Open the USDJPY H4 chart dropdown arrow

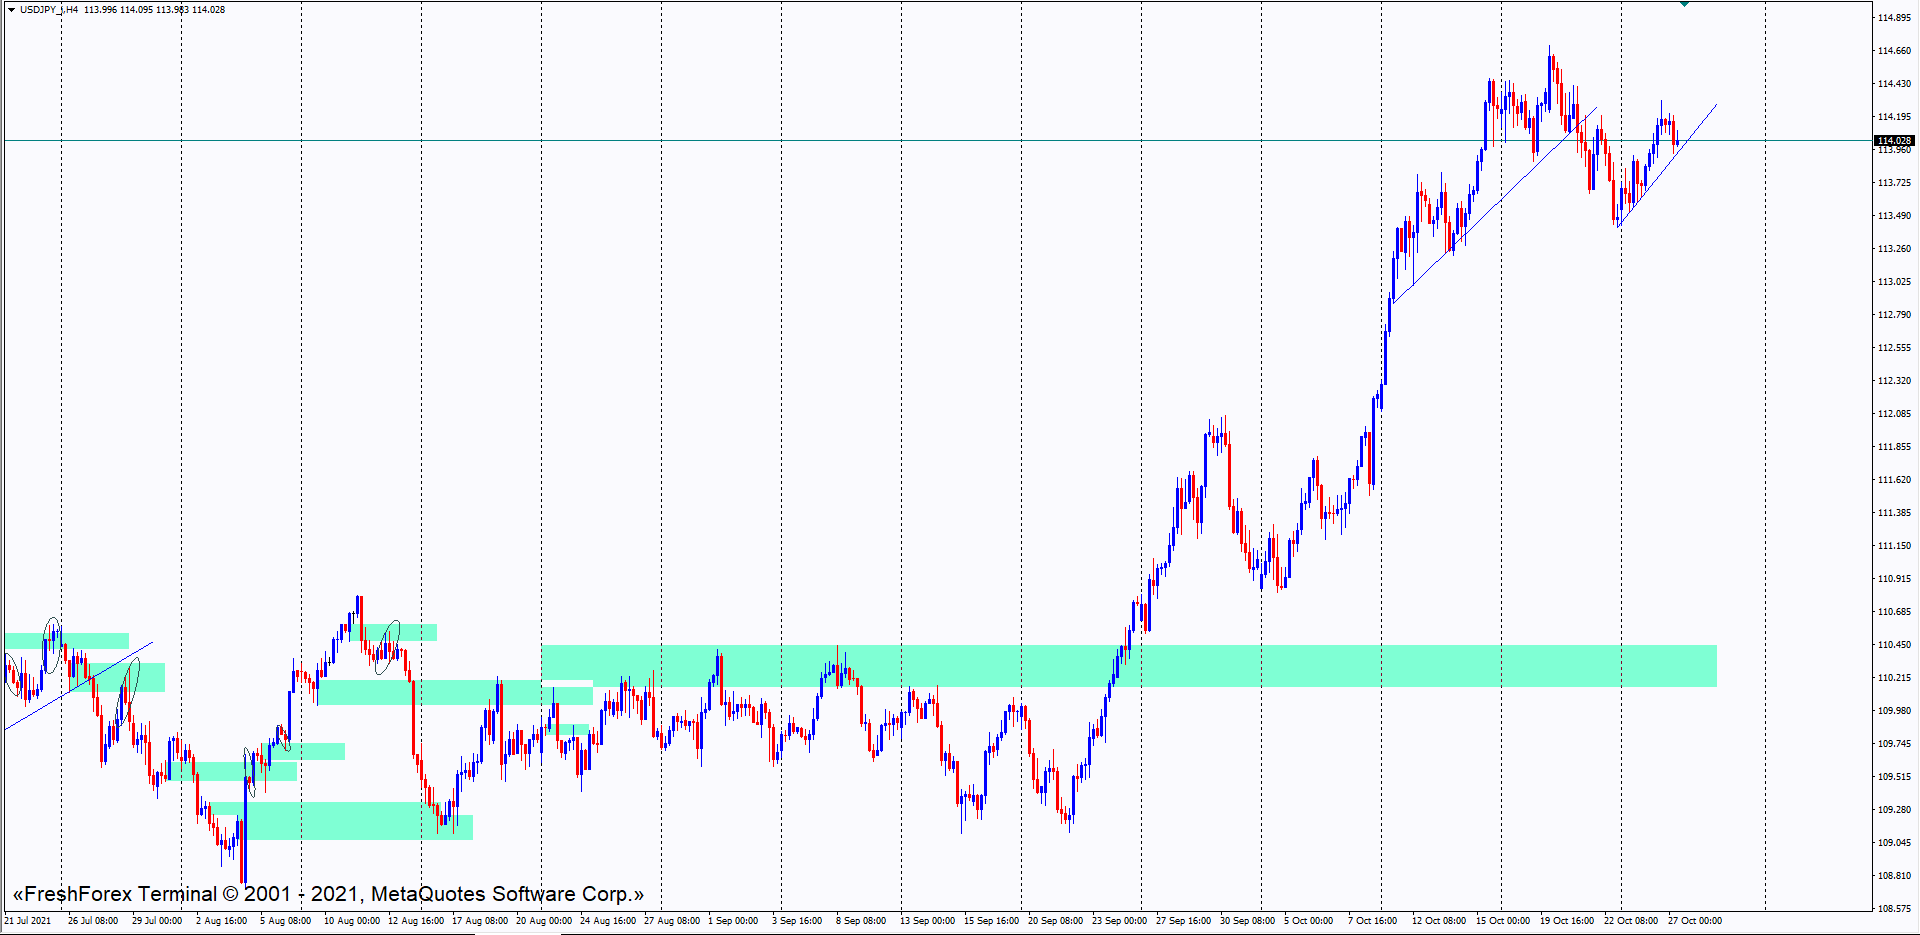point(11,9)
